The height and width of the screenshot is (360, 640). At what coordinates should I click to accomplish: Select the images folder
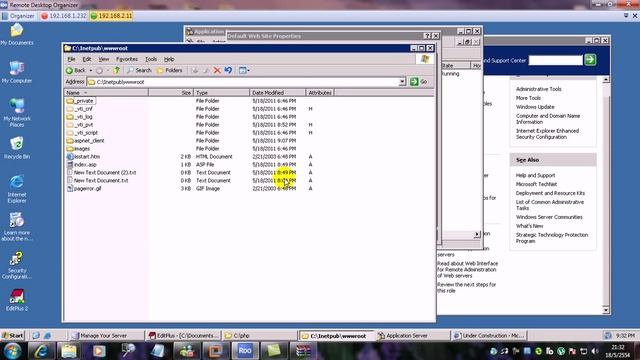78,149
